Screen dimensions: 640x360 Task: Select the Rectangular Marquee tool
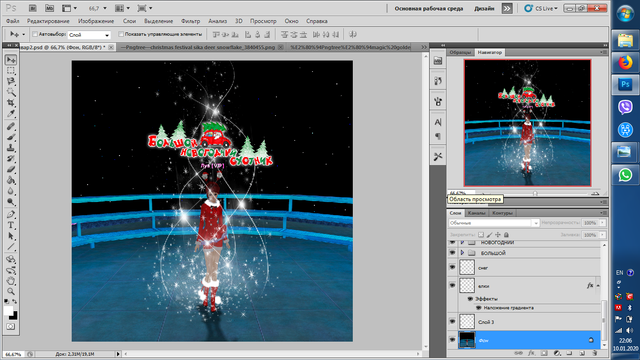click(x=11, y=71)
